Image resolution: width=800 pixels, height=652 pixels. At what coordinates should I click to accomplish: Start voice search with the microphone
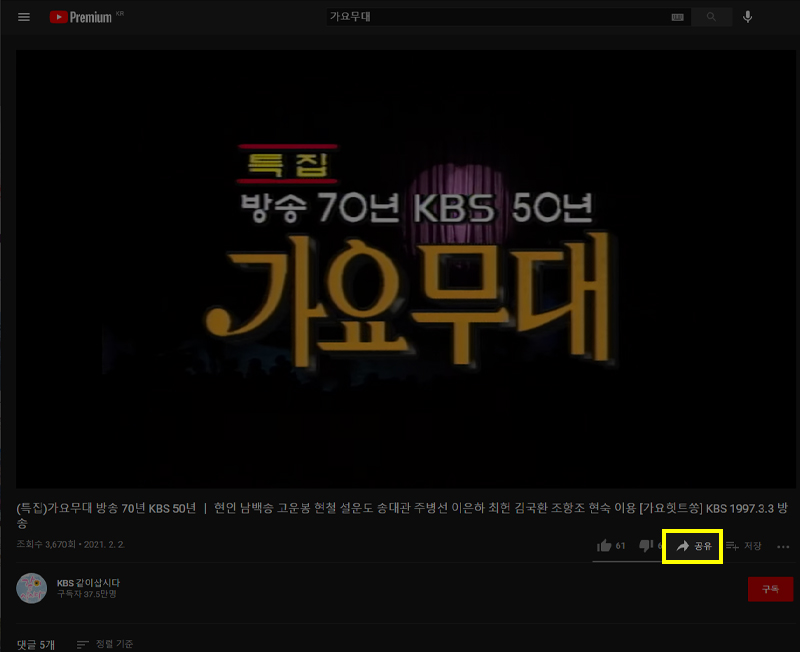pos(747,17)
